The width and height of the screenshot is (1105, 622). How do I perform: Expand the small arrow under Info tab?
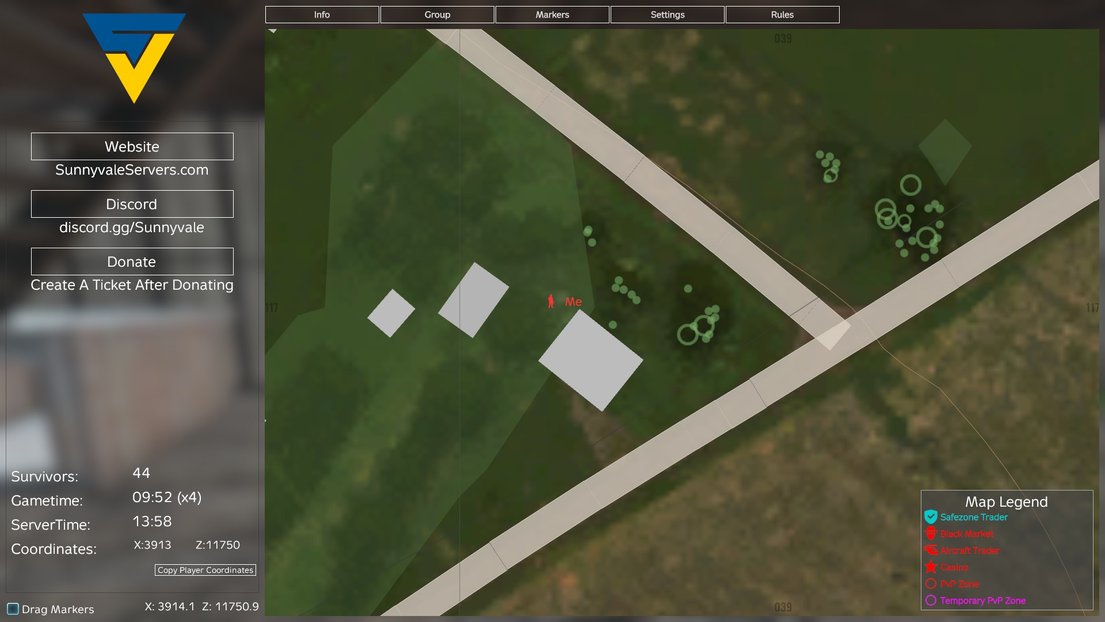pyautogui.click(x=273, y=31)
